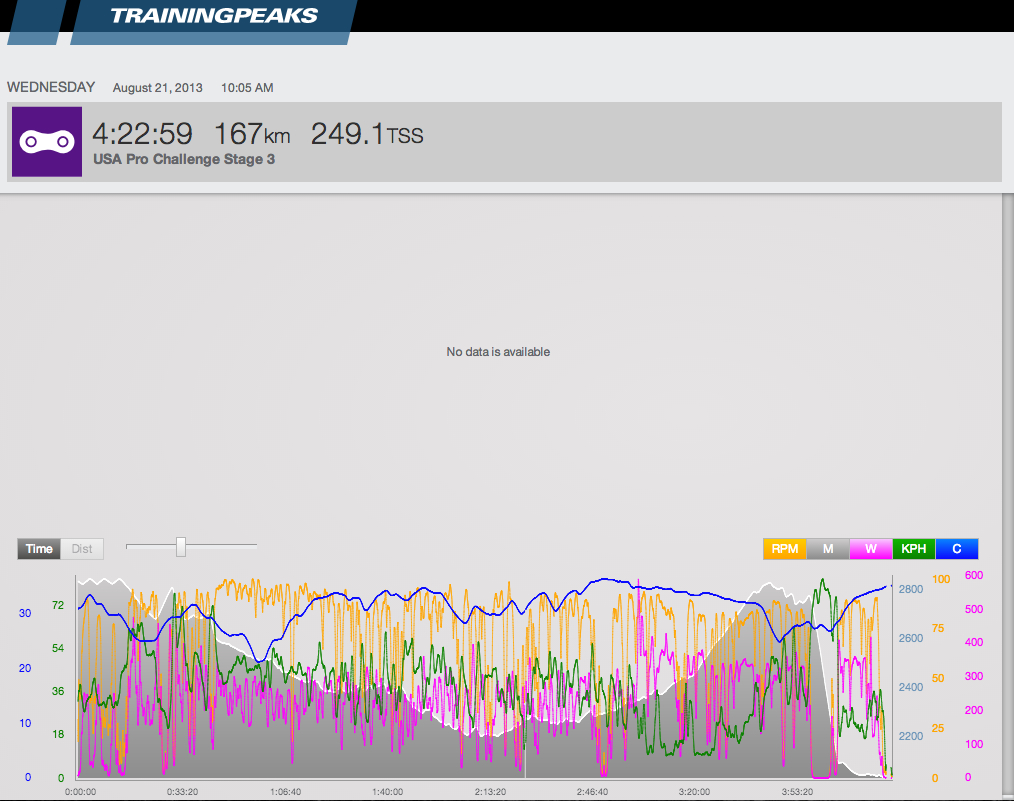
Task: Toggle the KPH speed series
Action: coord(914,549)
